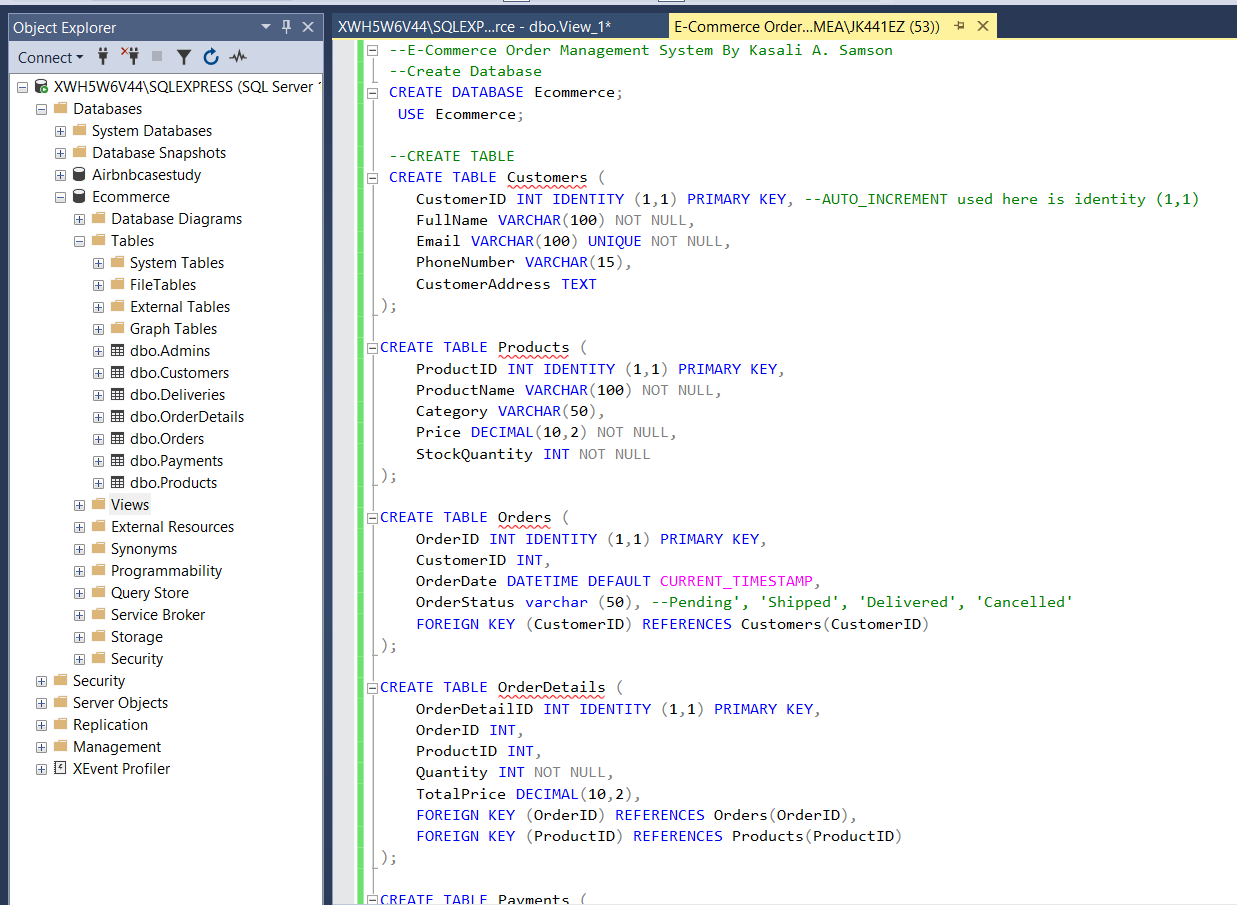Click the Management folder icon

(60, 746)
